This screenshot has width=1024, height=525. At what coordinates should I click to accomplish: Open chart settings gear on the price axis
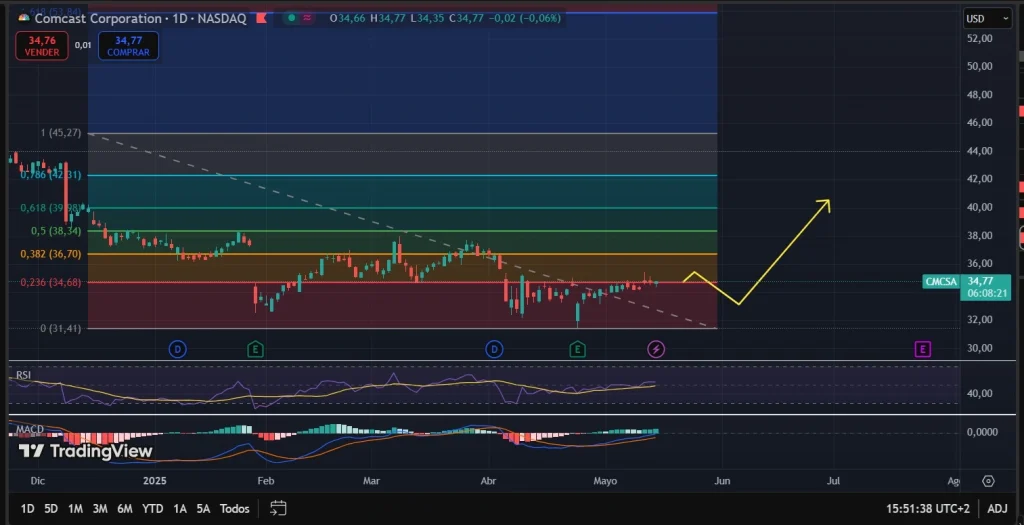coord(988,481)
